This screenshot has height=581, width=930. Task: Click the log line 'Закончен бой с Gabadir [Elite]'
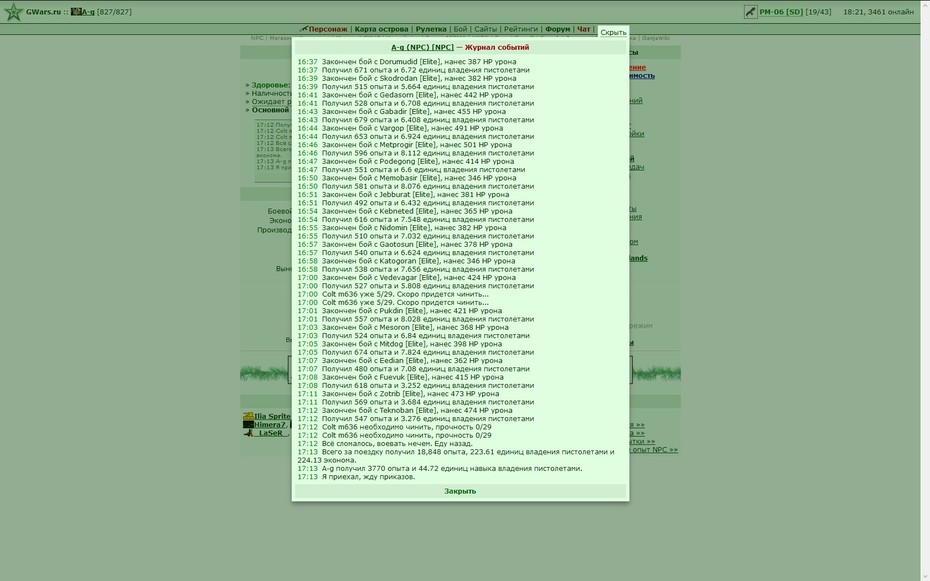click(x=402, y=111)
